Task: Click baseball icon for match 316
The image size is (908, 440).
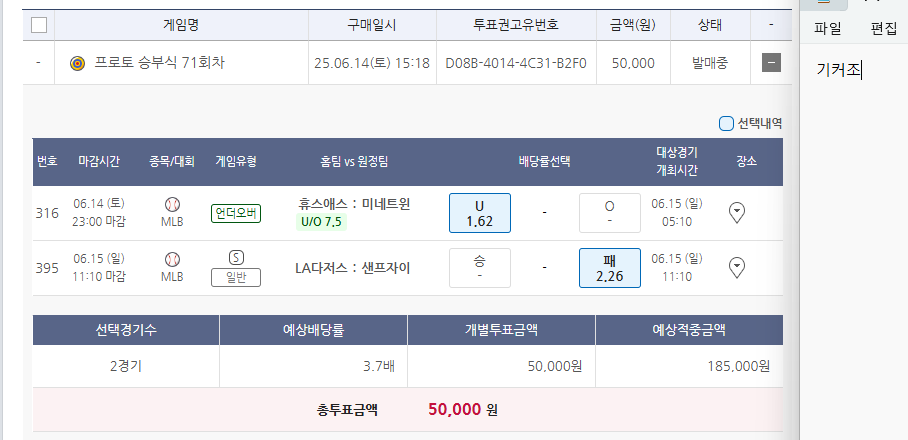Action: pos(172,204)
